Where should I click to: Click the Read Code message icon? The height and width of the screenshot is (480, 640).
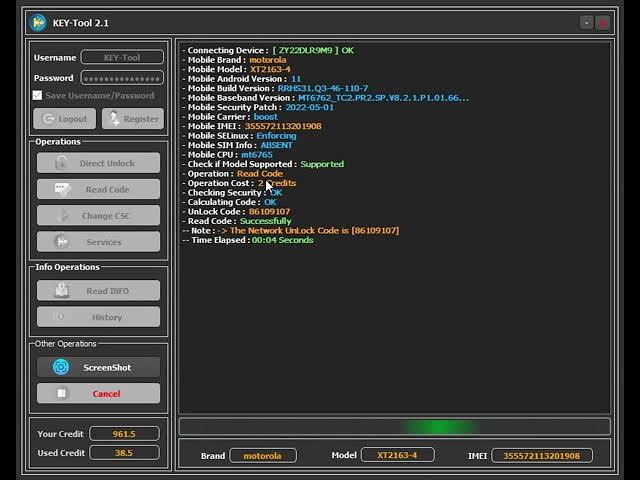pyautogui.click(x=62, y=189)
